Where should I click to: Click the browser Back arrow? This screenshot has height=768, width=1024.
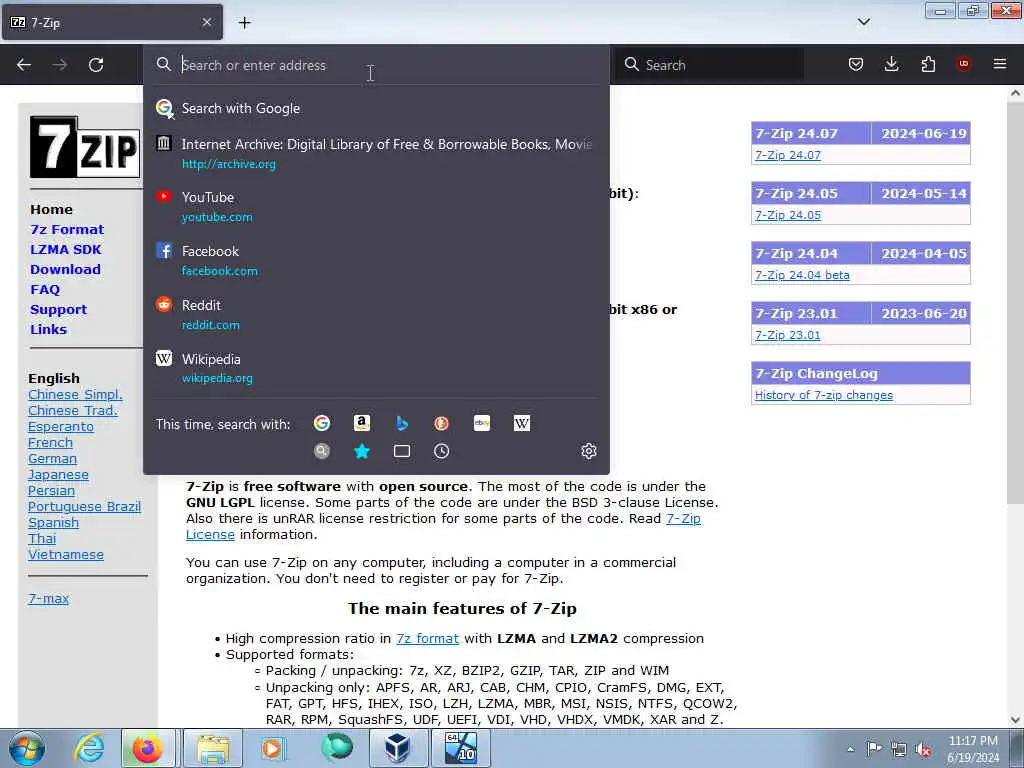coord(24,65)
